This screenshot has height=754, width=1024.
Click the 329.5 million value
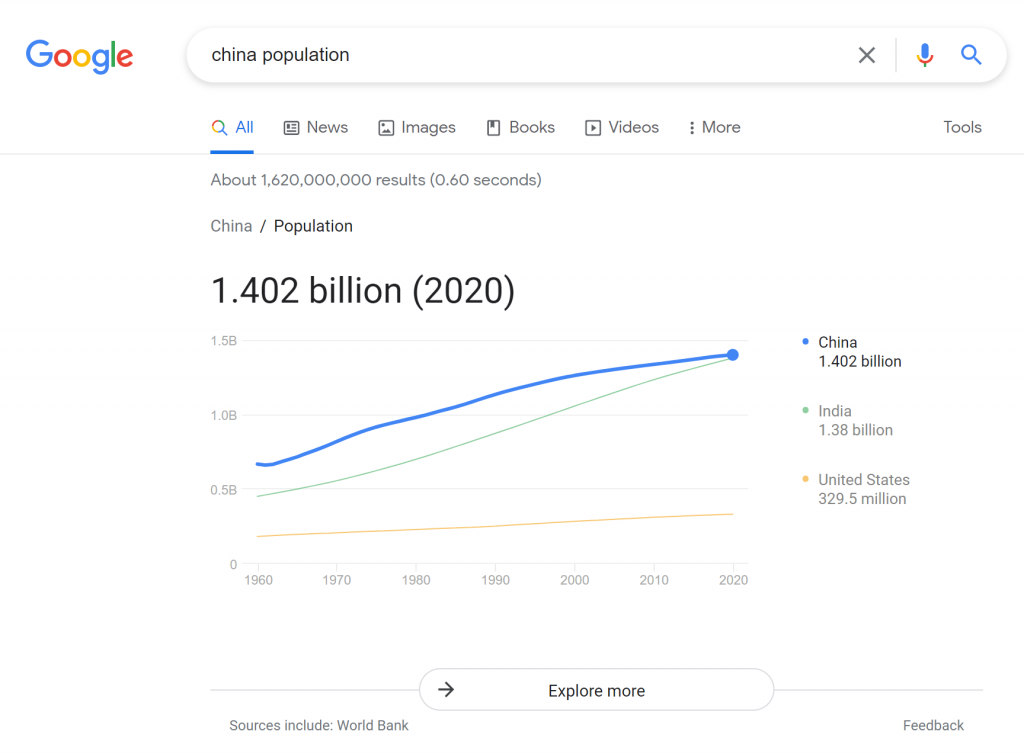coord(862,499)
